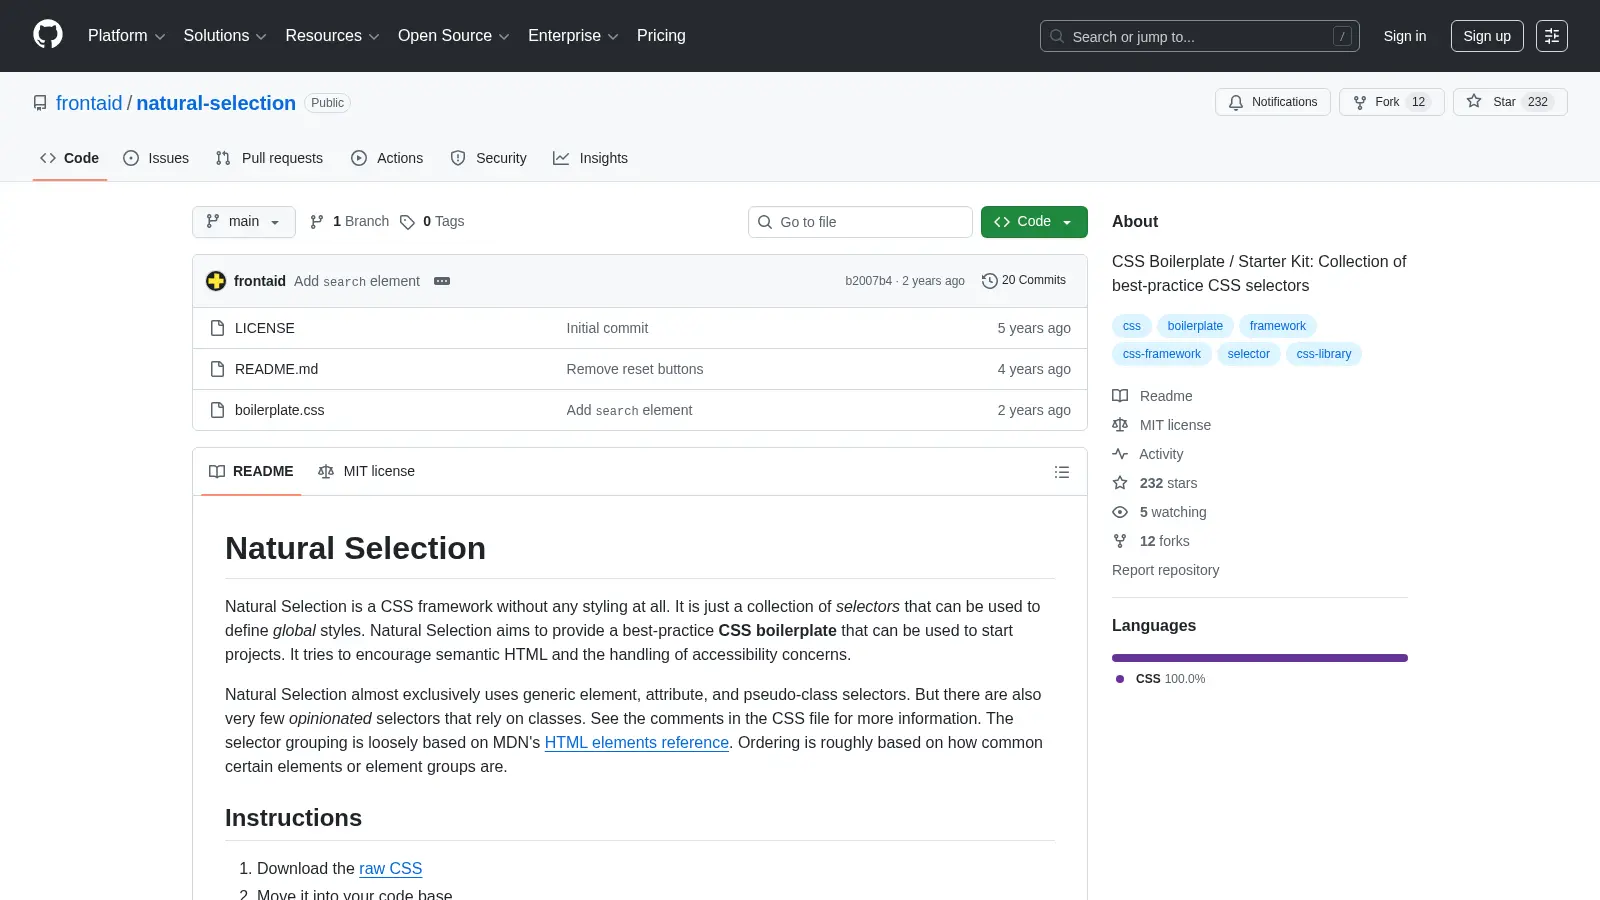Image resolution: width=1600 pixels, height=900 pixels.
Task: Click the book icon beside Readme
Action: click(1120, 396)
